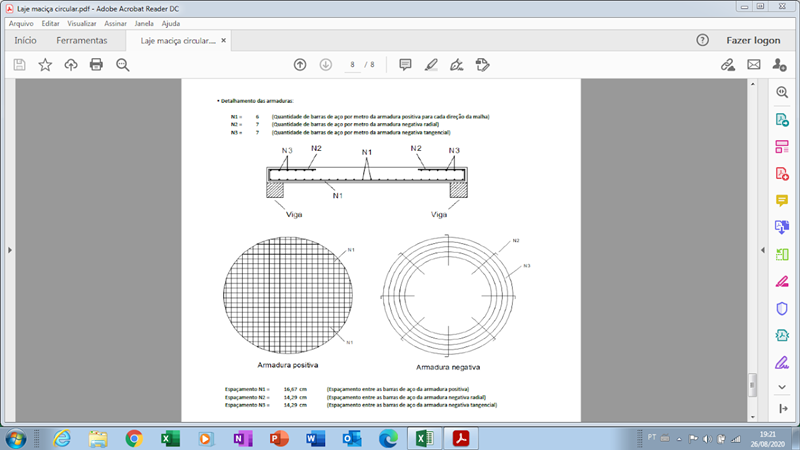Open the Ajuda menu

point(170,23)
